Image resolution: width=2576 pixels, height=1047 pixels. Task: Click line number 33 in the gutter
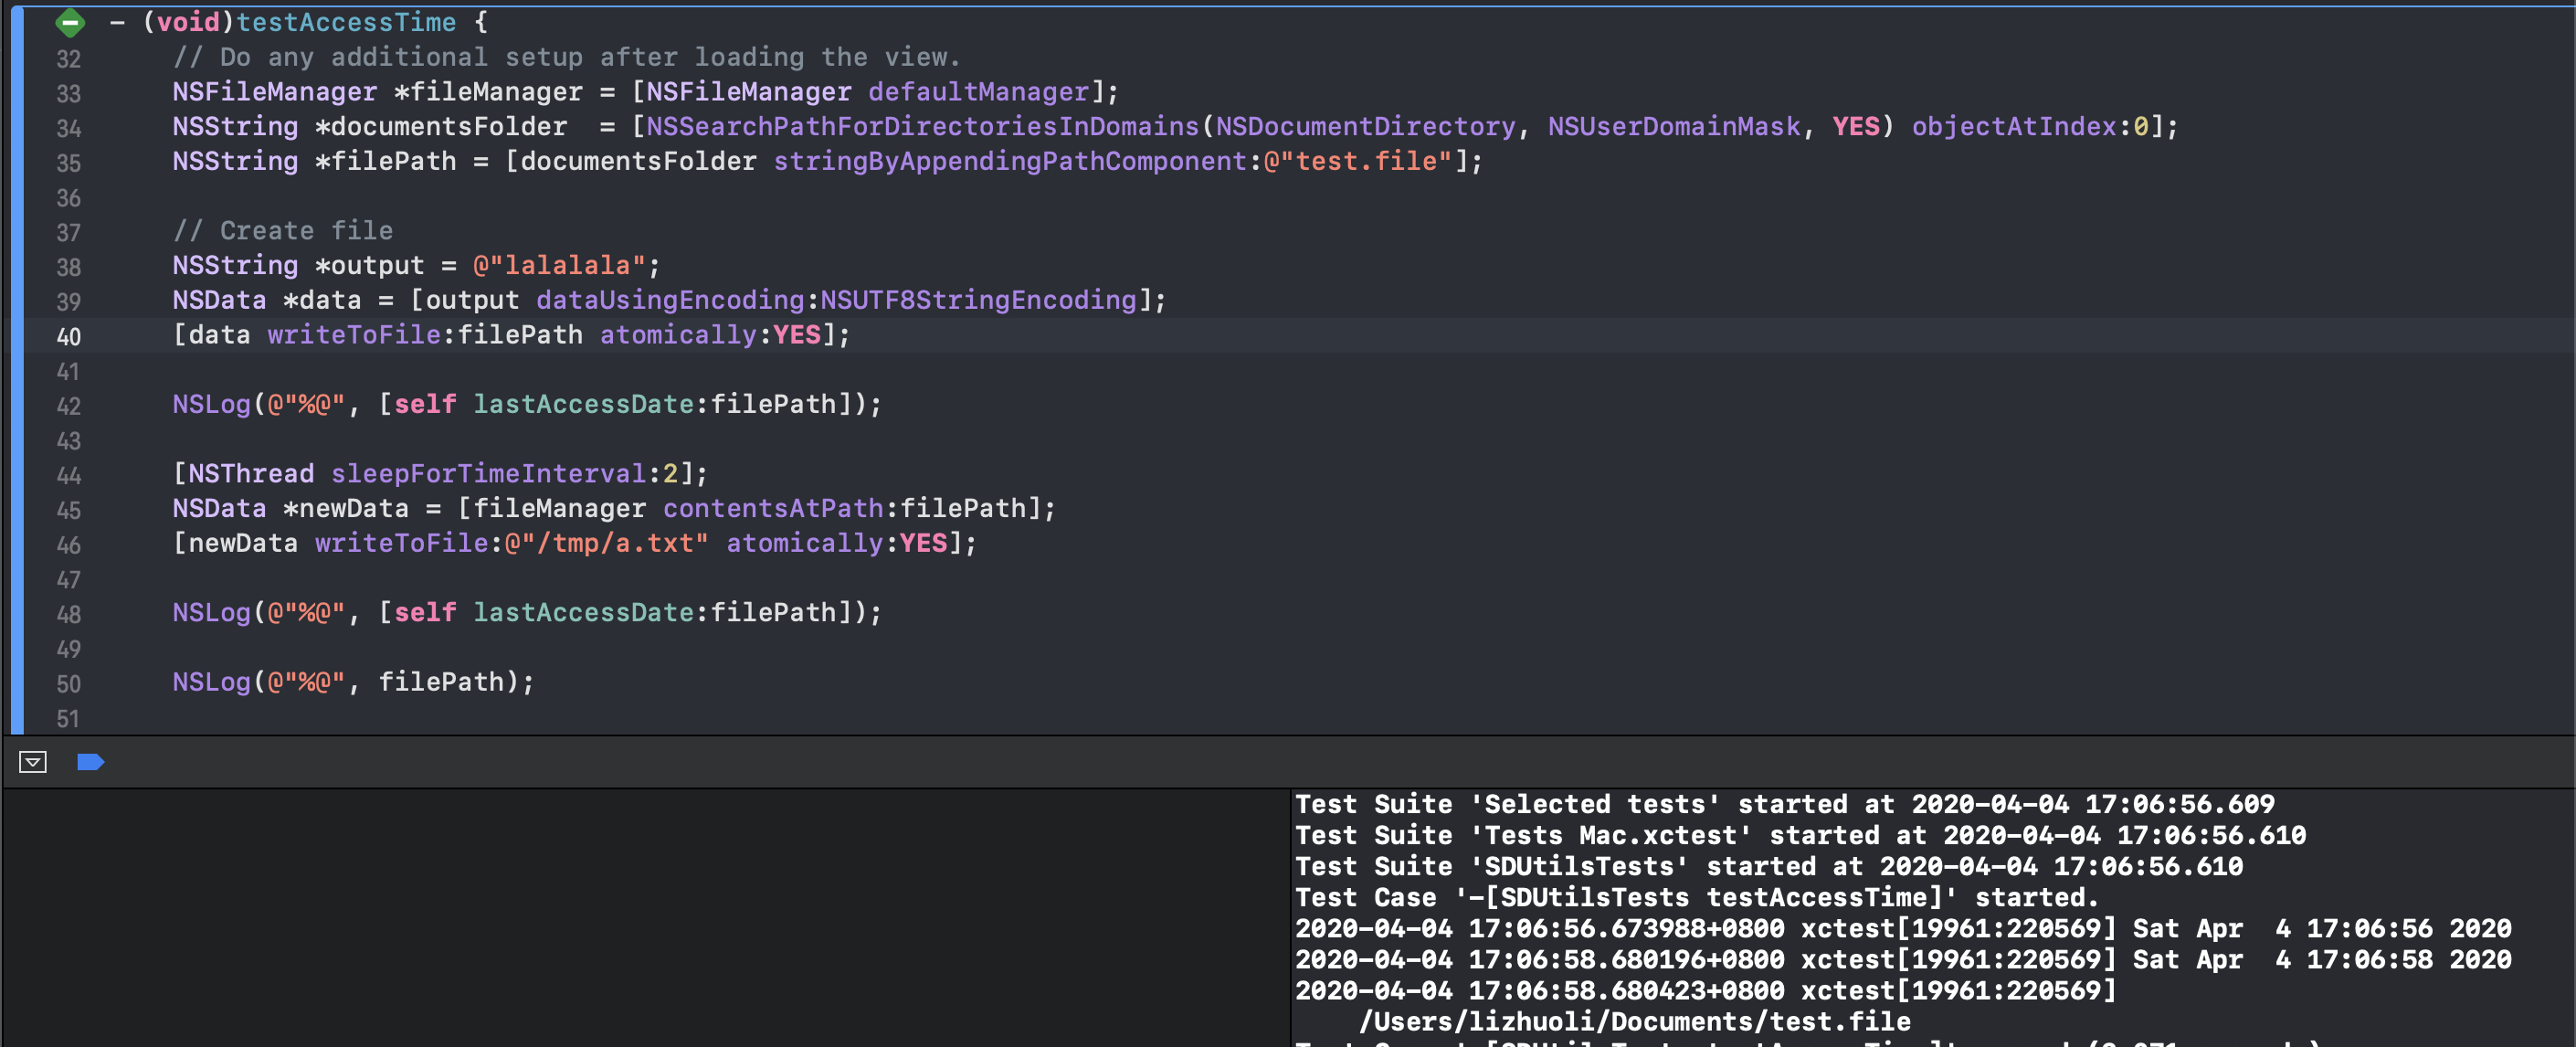point(68,93)
